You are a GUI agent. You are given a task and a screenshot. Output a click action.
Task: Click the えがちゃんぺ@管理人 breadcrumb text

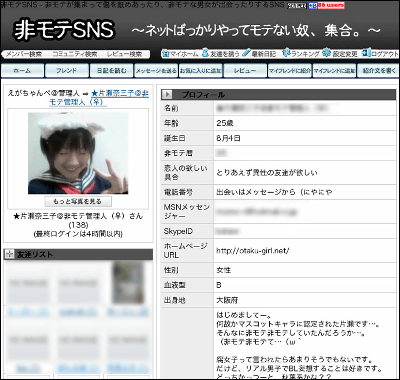tap(43, 94)
